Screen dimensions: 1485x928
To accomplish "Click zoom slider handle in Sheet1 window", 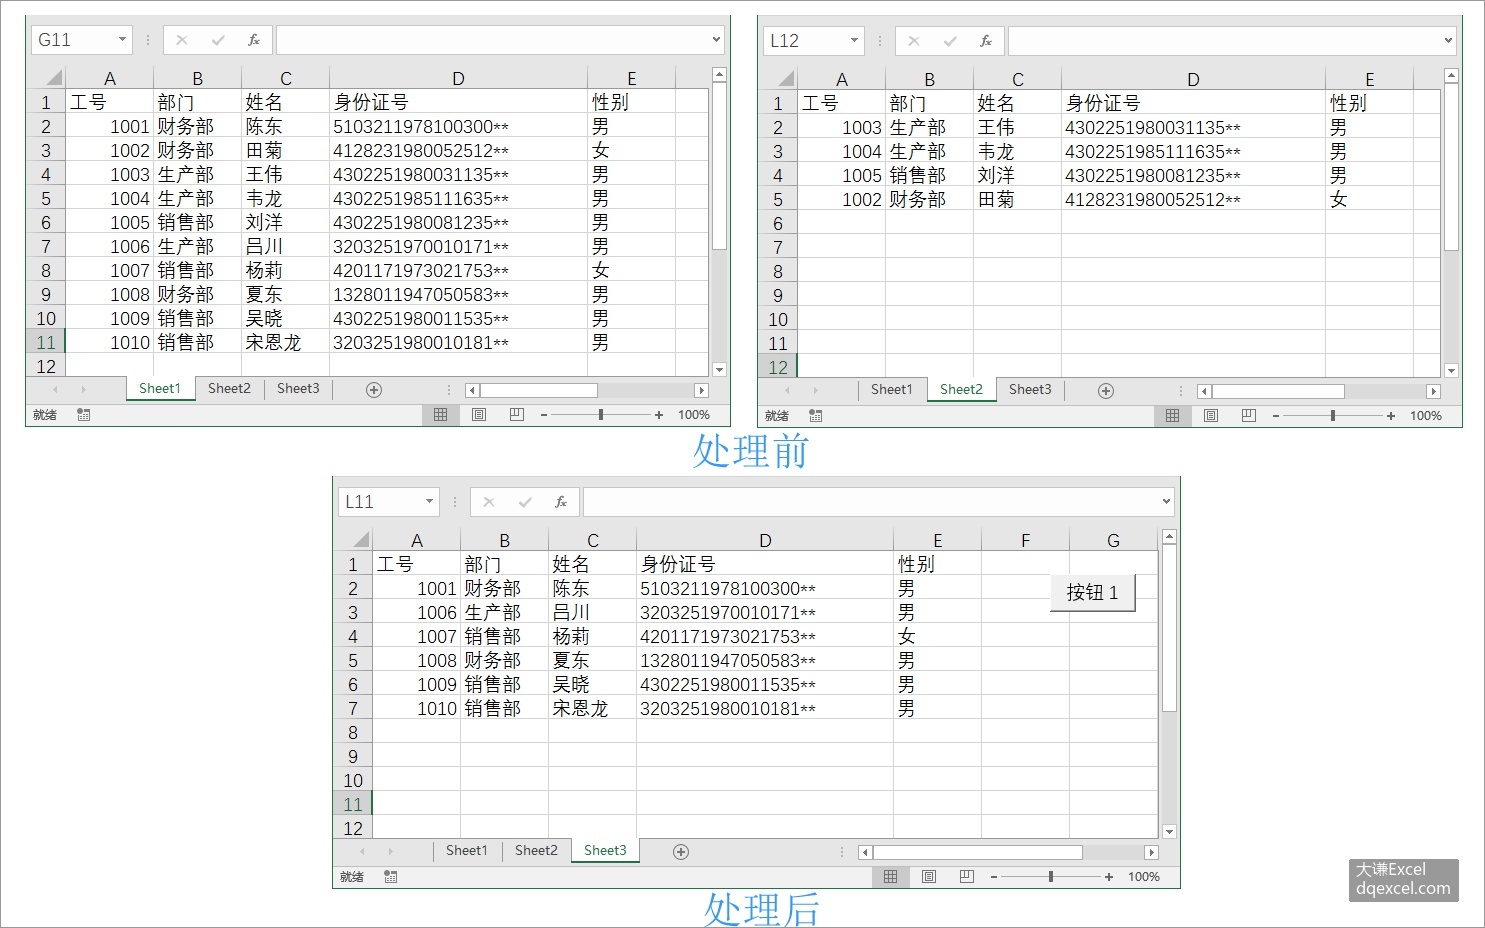I will click(601, 415).
